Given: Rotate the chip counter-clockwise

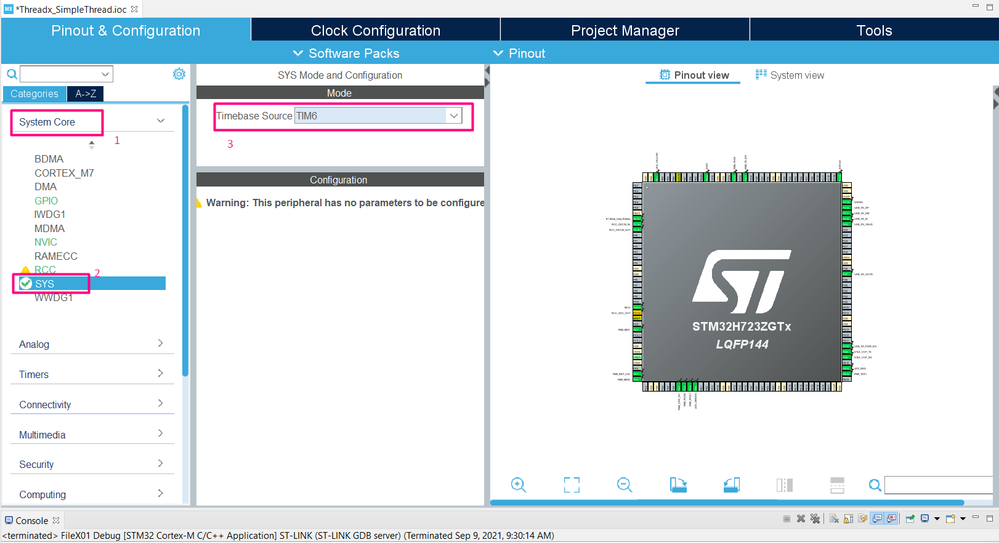Looking at the screenshot, I should [x=731, y=485].
